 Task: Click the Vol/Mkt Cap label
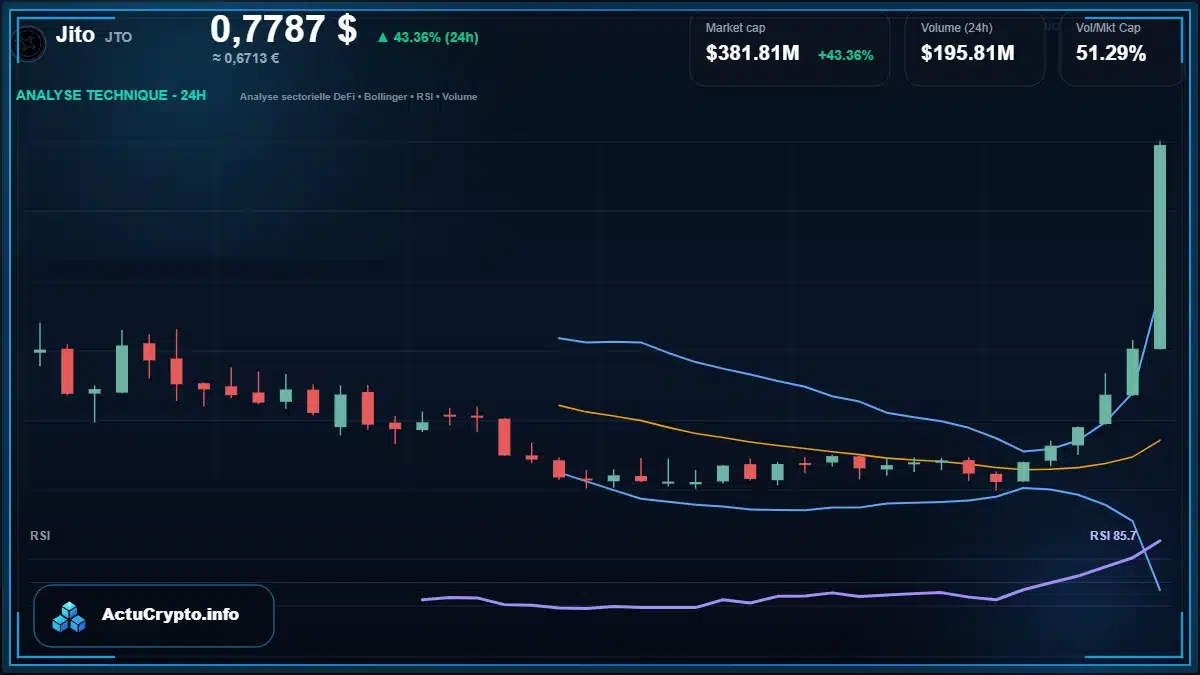pos(1108,28)
